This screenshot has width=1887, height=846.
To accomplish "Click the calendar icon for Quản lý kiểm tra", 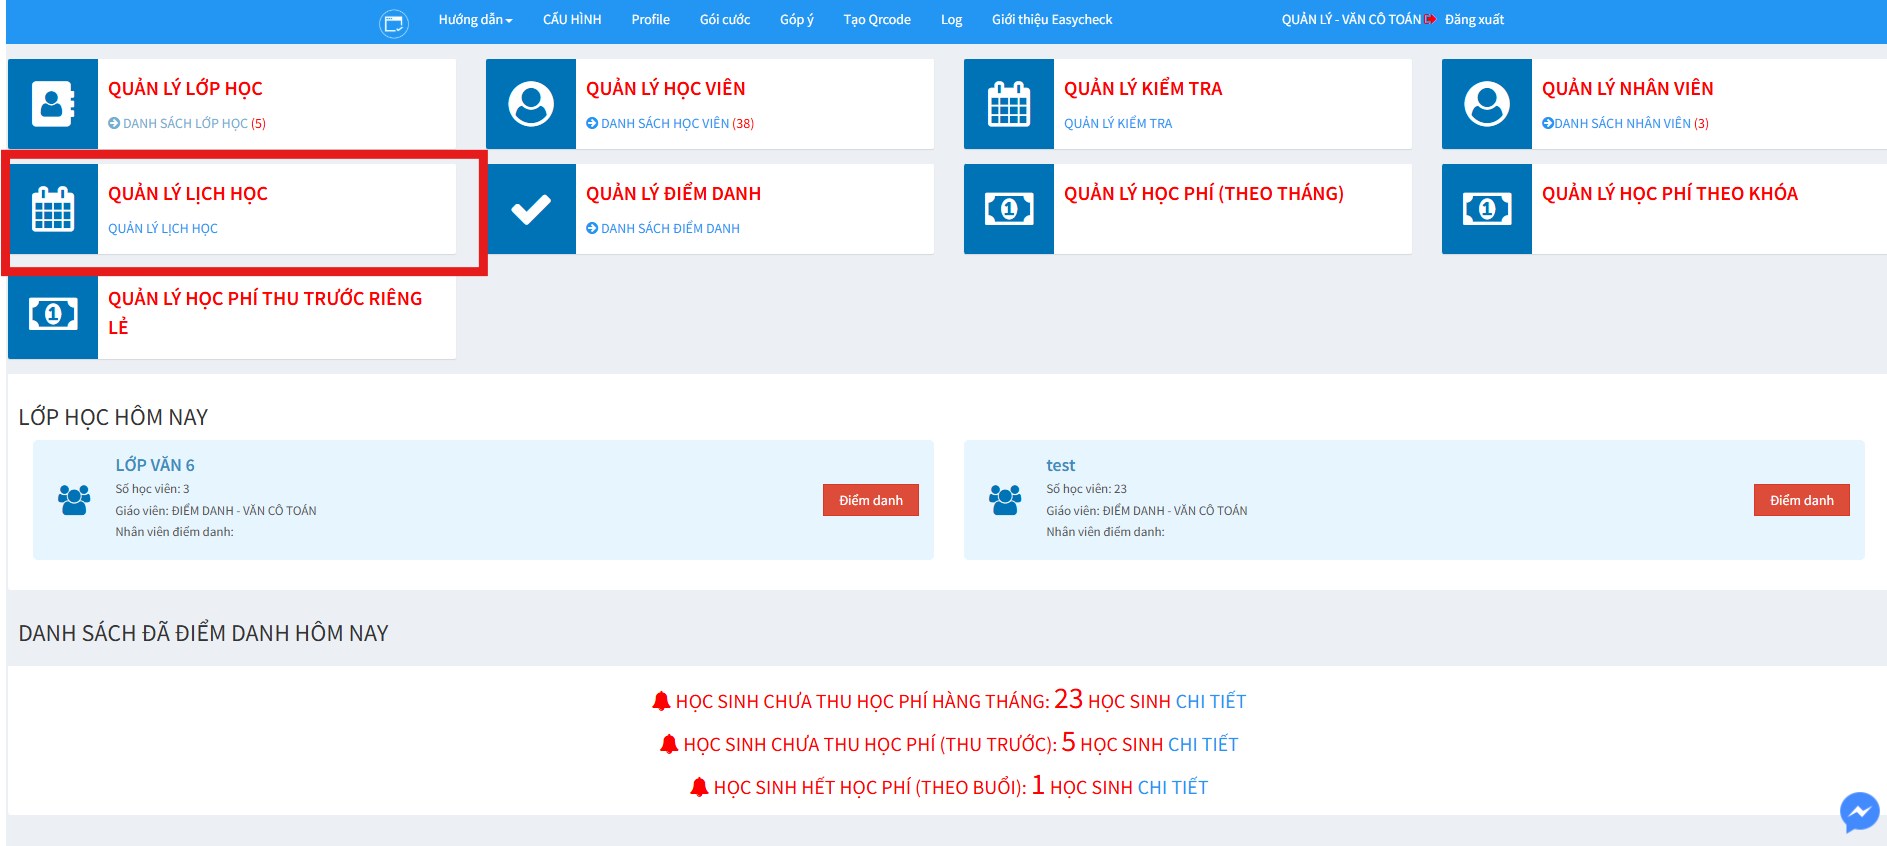I will point(1009,104).
